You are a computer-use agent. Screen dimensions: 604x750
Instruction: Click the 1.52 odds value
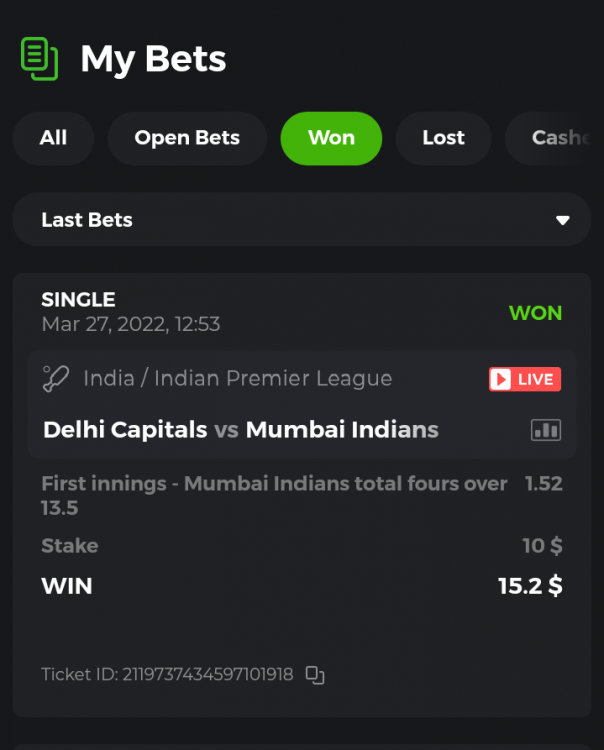click(x=544, y=484)
